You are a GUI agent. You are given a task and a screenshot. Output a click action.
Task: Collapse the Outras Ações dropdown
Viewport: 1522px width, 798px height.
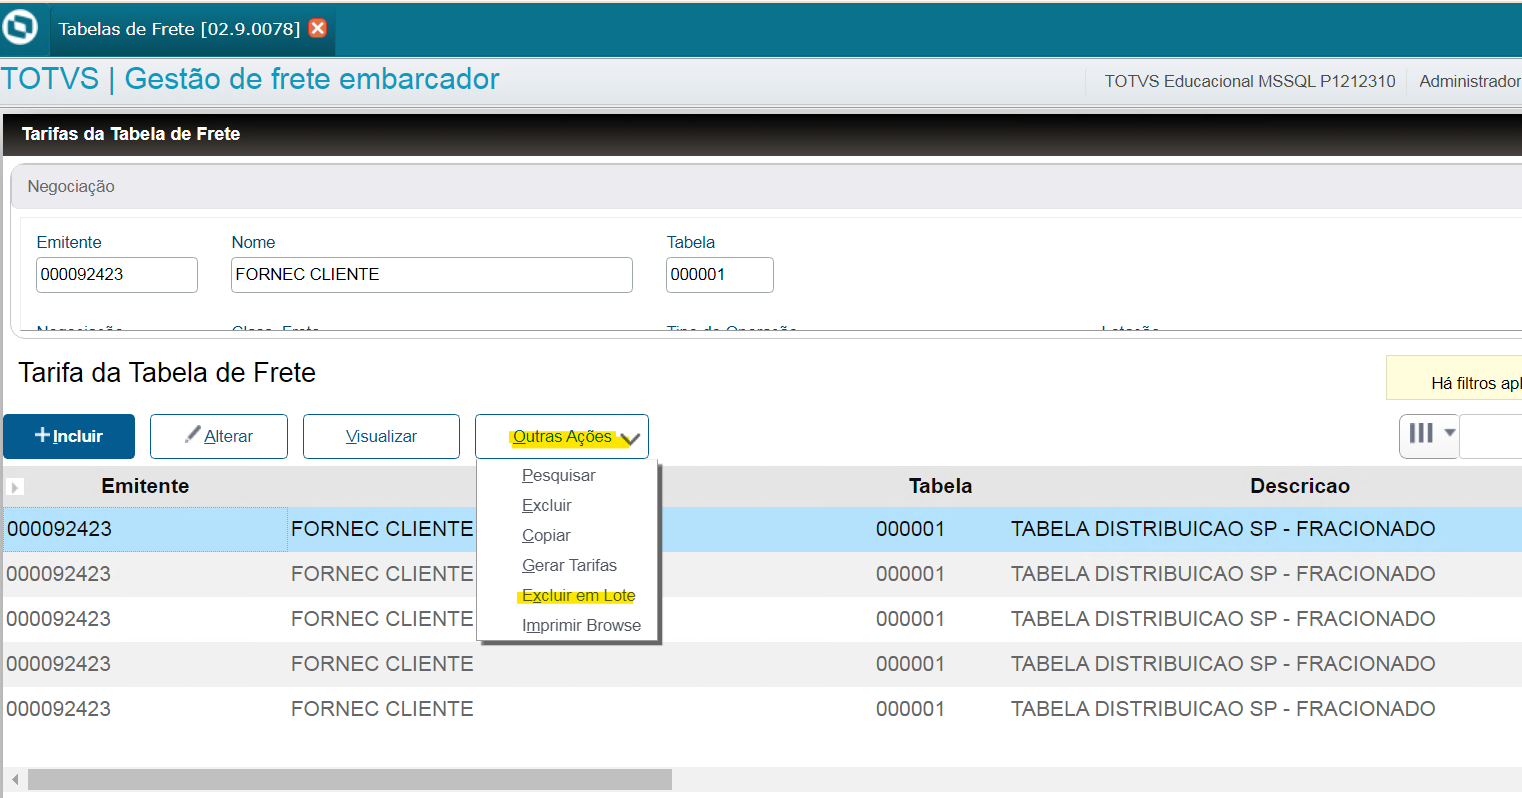pos(562,436)
